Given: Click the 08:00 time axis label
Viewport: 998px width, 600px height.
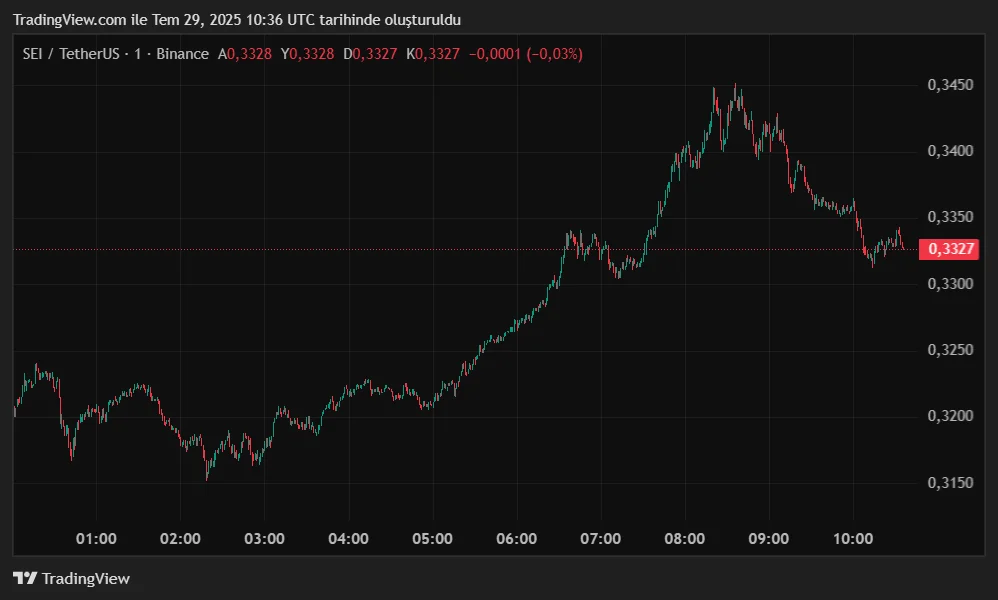Looking at the screenshot, I should pyautogui.click(x=685, y=539).
